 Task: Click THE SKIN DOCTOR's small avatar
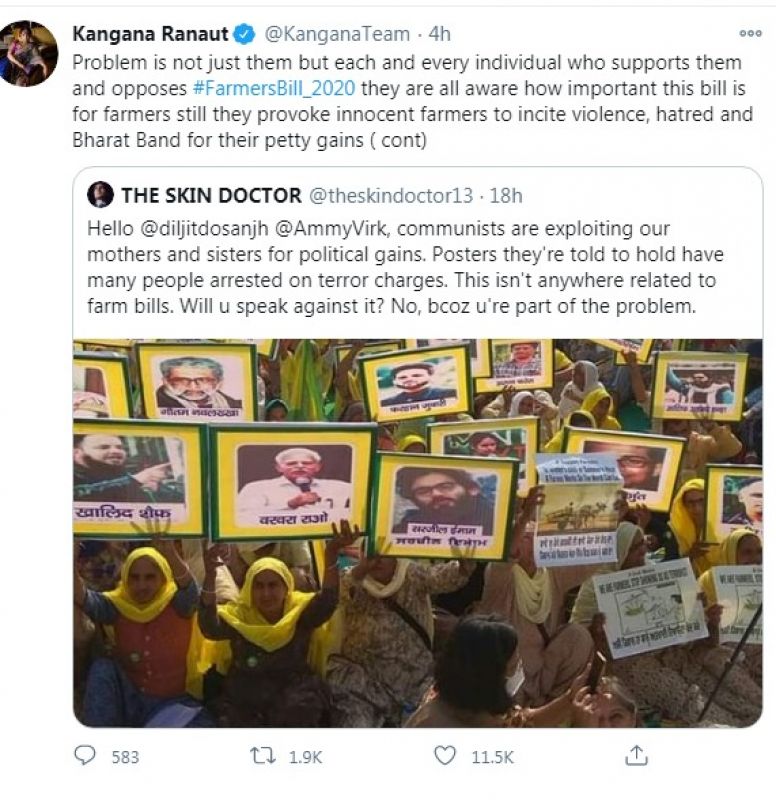click(100, 194)
